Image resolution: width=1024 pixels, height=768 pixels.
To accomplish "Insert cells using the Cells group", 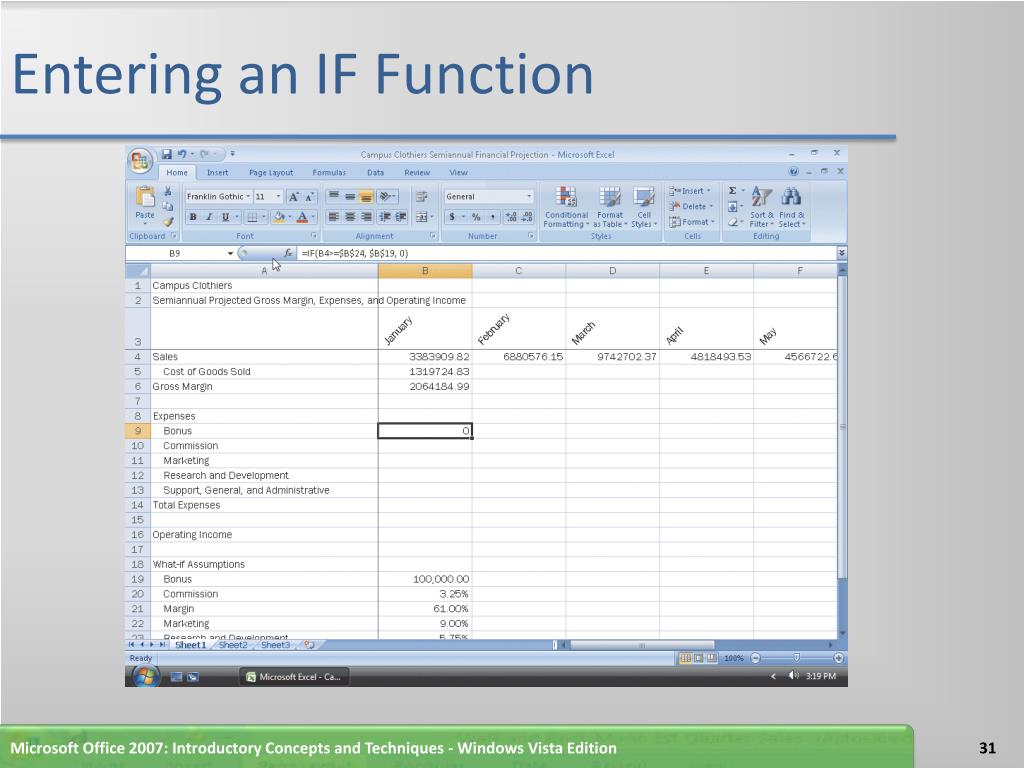I will (x=690, y=191).
